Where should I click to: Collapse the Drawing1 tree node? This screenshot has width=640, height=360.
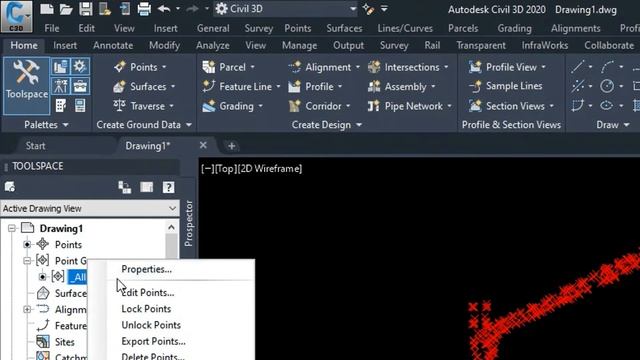point(12,228)
